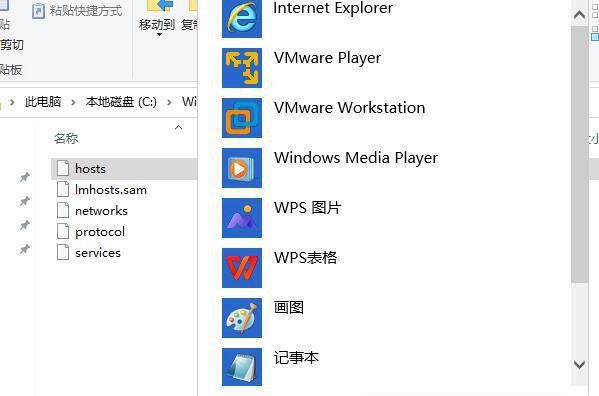Image resolution: width=599 pixels, height=396 pixels.
Task: Select the lmhosts.sam file name
Action: (x=111, y=189)
